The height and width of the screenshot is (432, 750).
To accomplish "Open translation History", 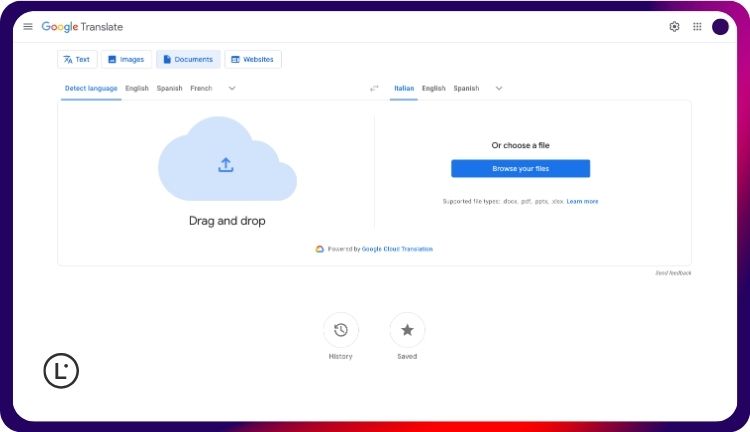I will point(341,330).
